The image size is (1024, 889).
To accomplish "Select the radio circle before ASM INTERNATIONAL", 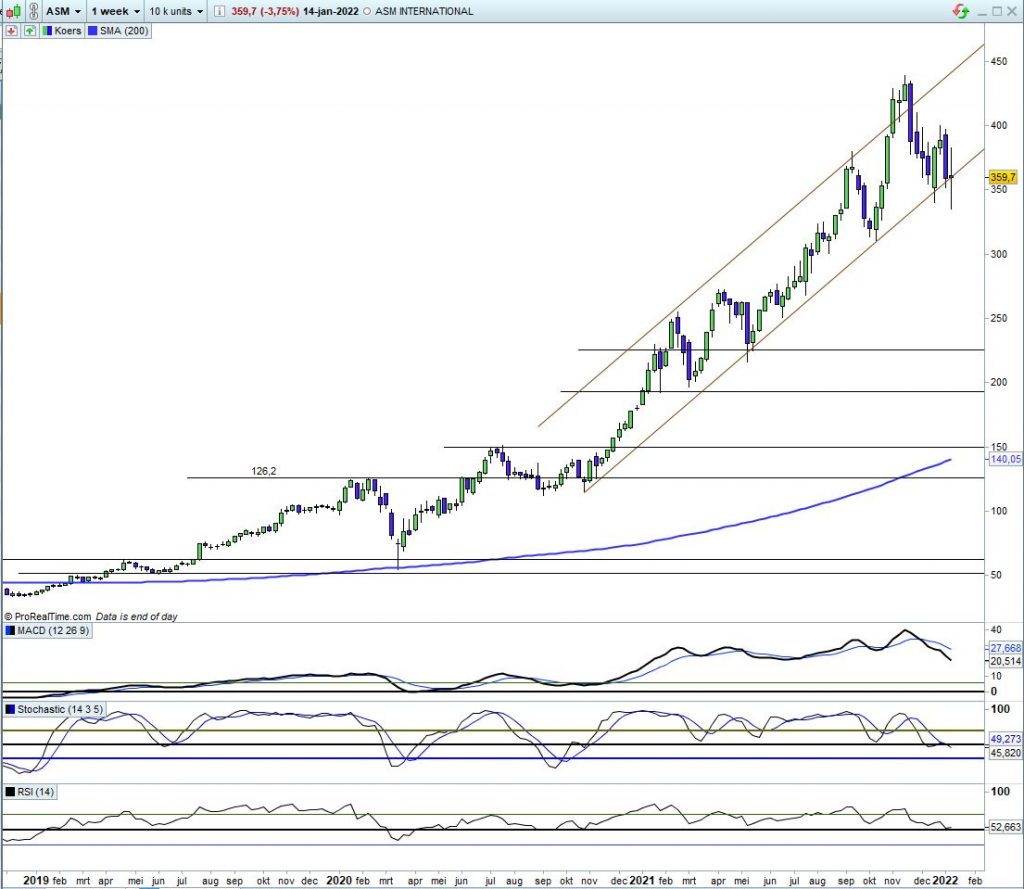I will click(367, 12).
